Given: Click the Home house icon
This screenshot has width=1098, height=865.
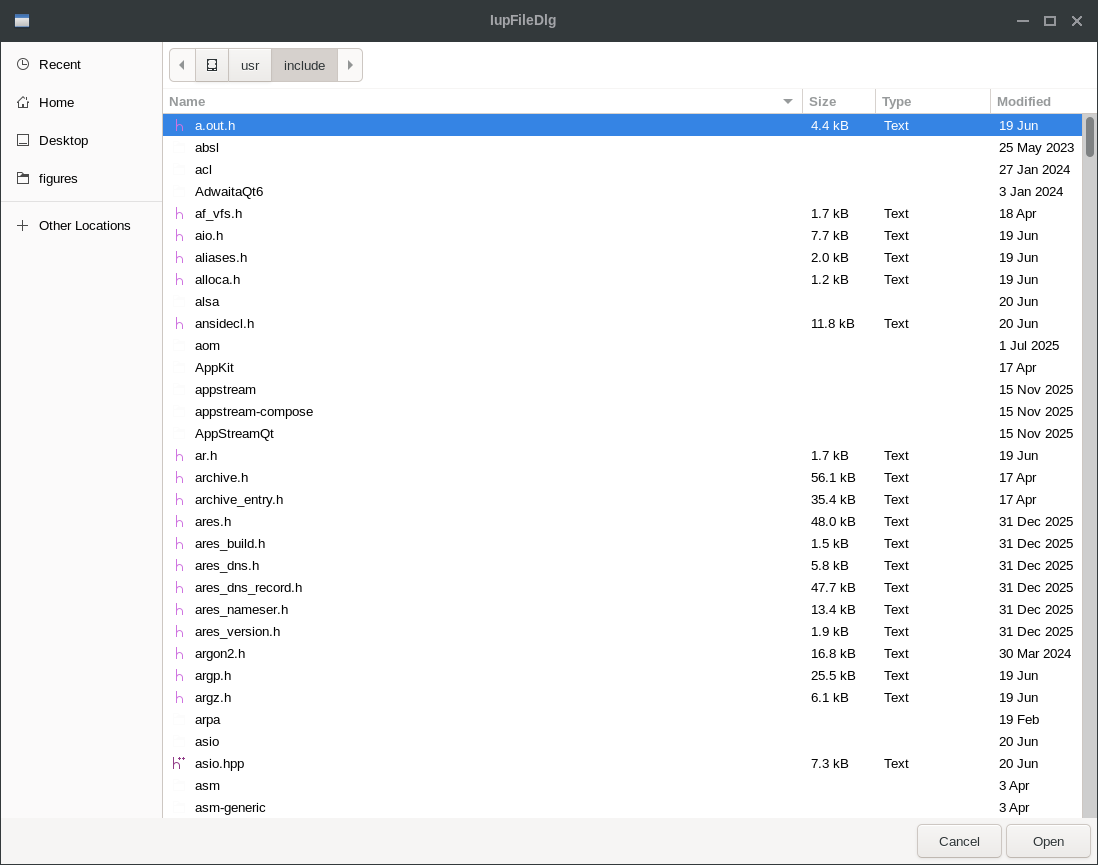Looking at the screenshot, I should pos(23,102).
